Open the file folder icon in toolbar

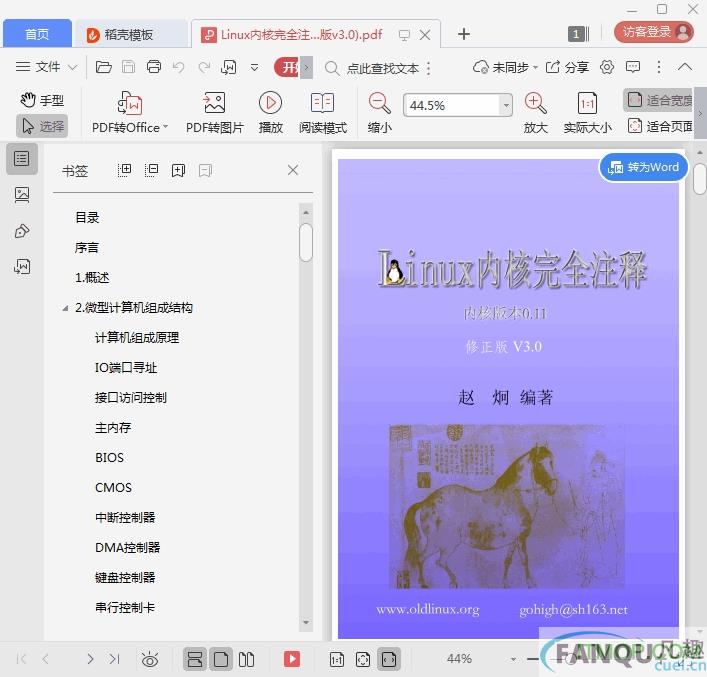pos(103,67)
